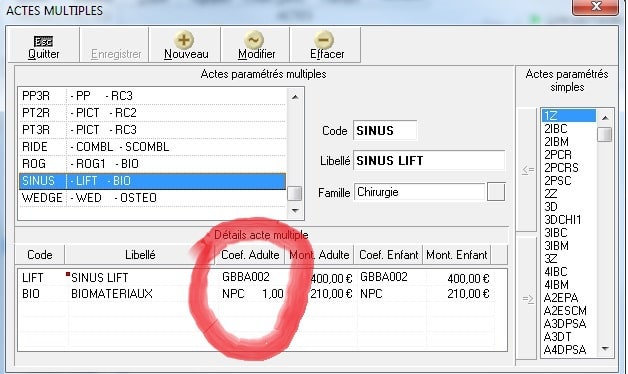628x374 pixels.
Task: Click the greyed Enregistrer button
Action: point(115,45)
